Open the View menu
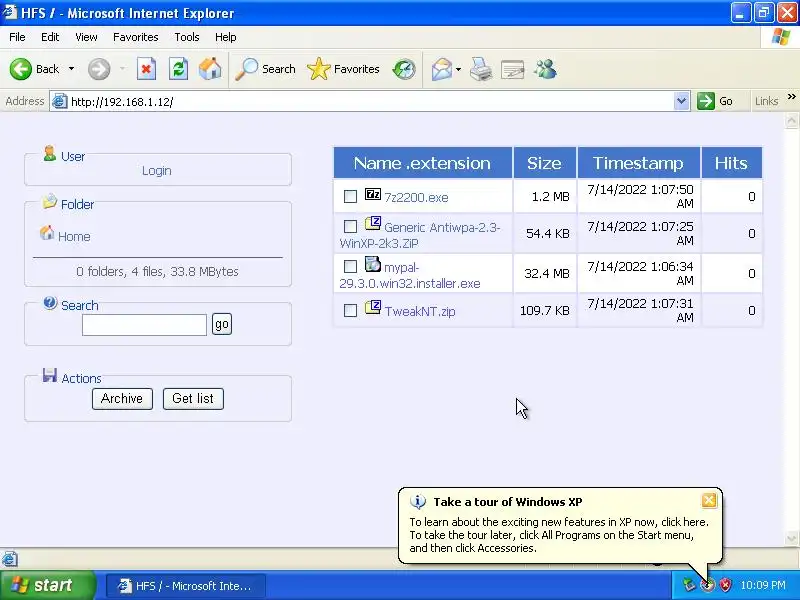800x600 pixels. [86, 37]
